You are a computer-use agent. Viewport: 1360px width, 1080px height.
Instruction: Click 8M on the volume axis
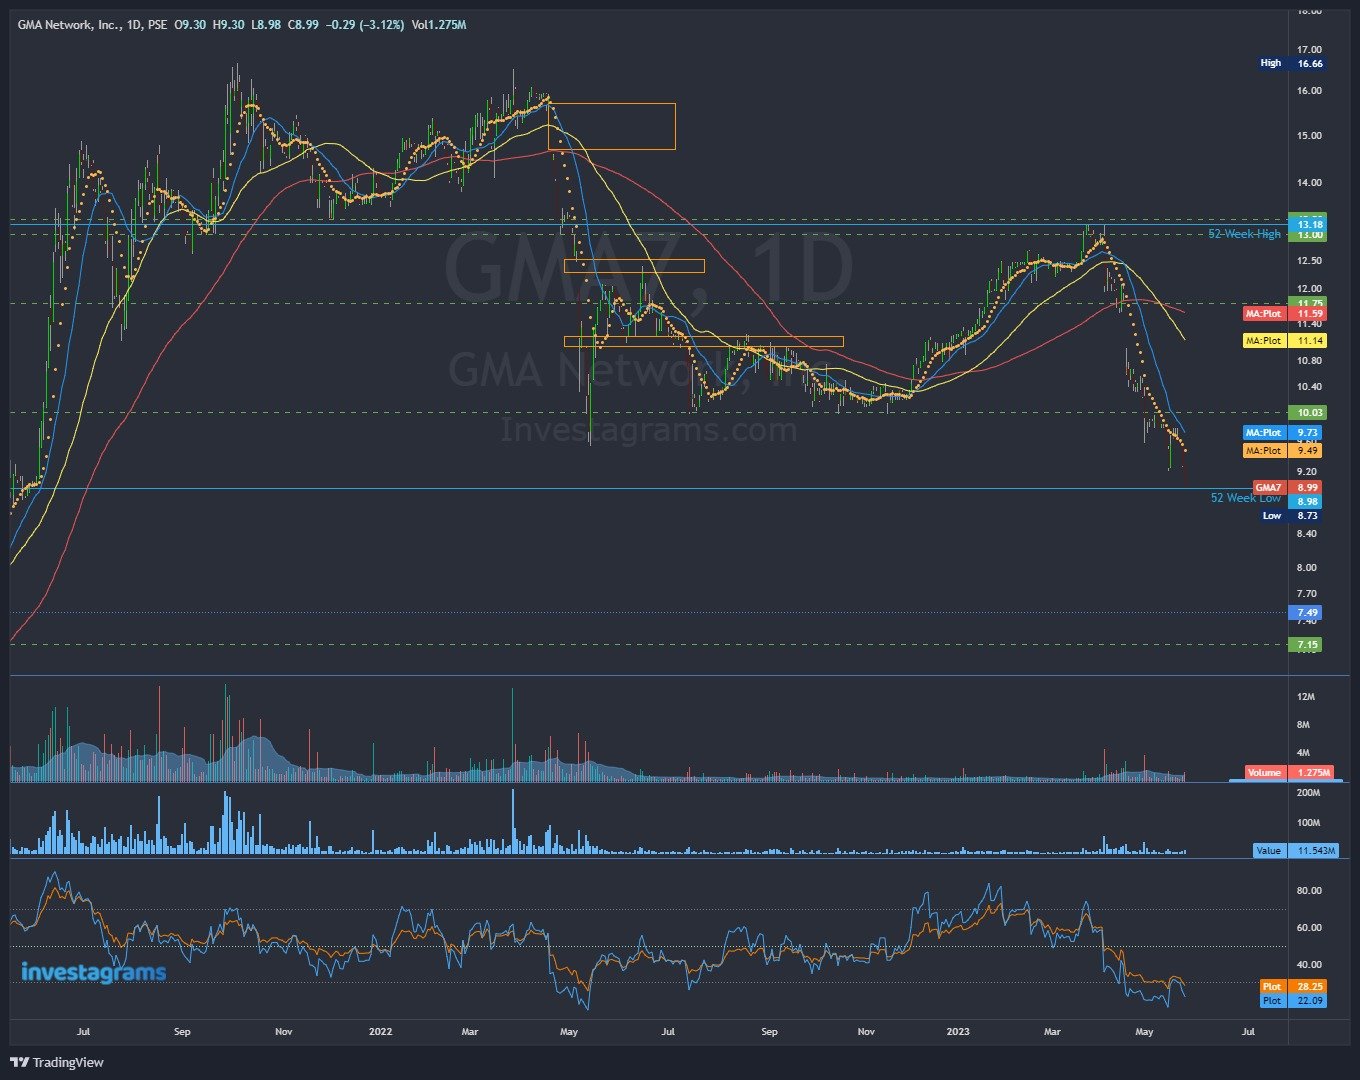point(1303,725)
